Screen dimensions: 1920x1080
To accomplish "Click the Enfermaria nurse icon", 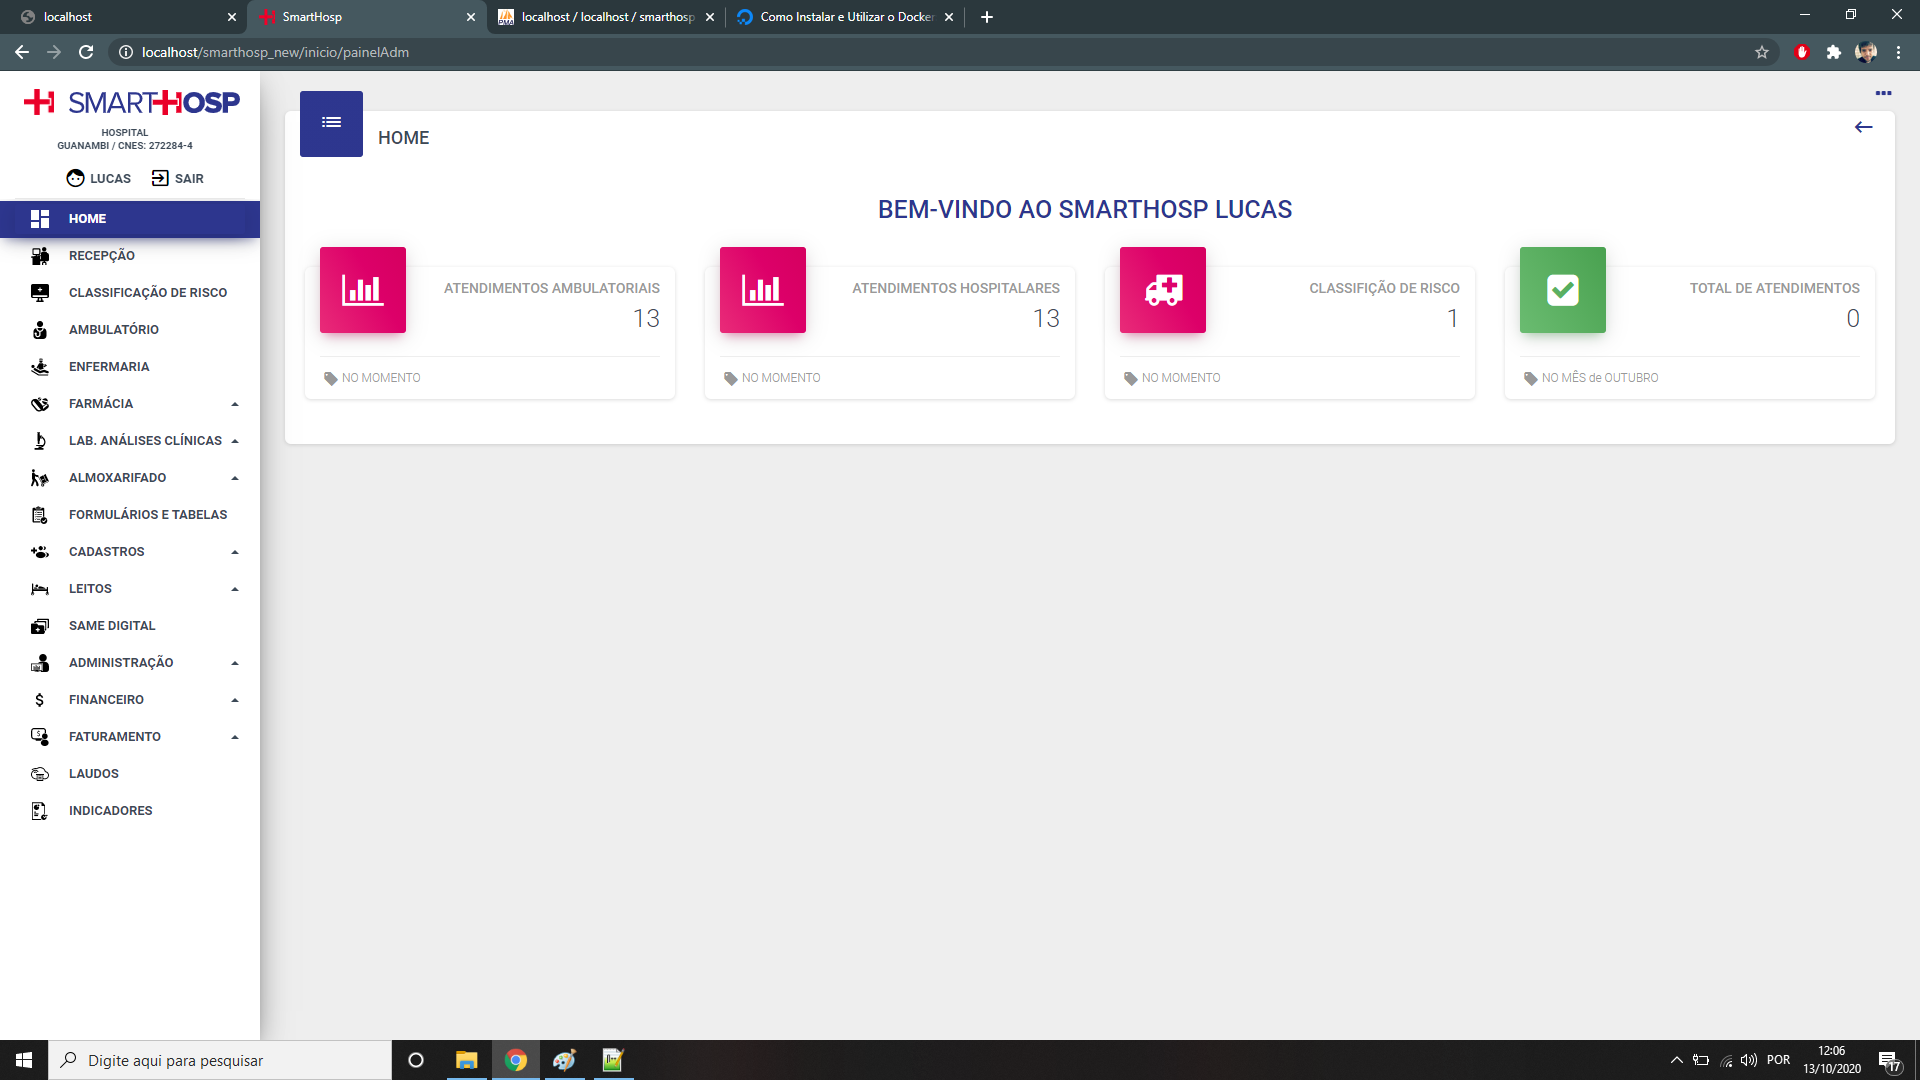I will [40, 366].
